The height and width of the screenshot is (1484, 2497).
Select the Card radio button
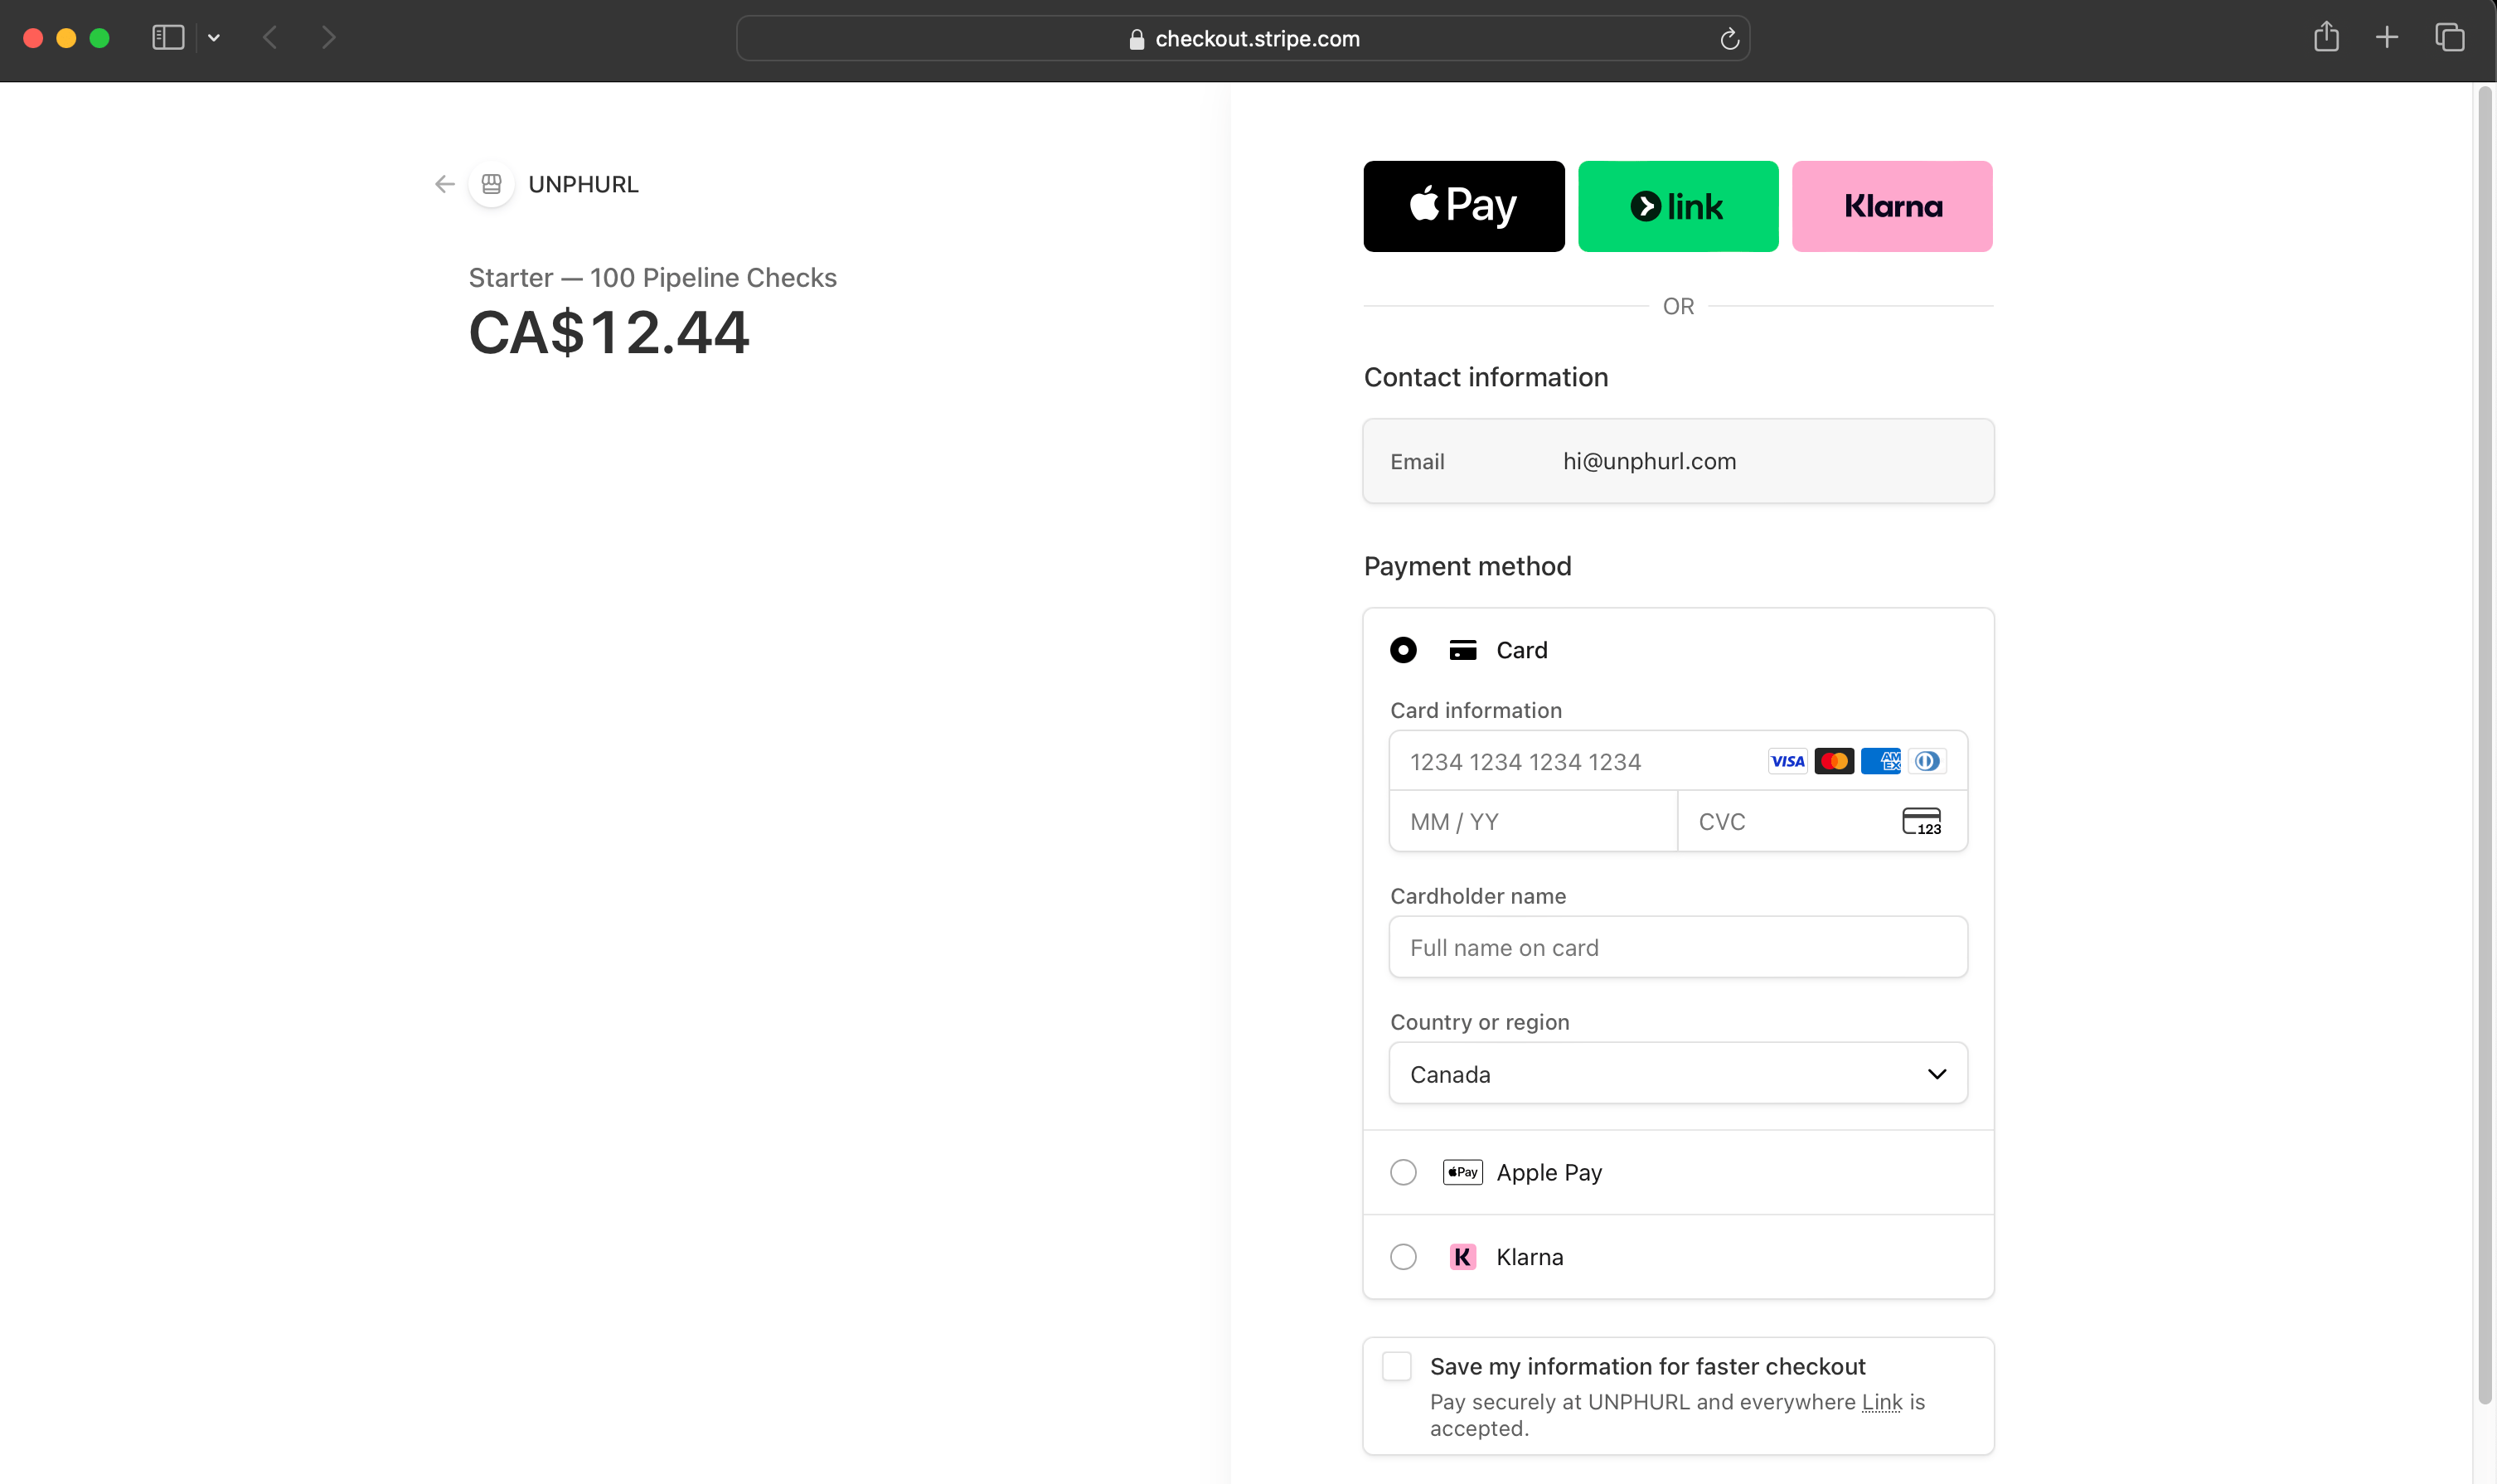click(1403, 650)
